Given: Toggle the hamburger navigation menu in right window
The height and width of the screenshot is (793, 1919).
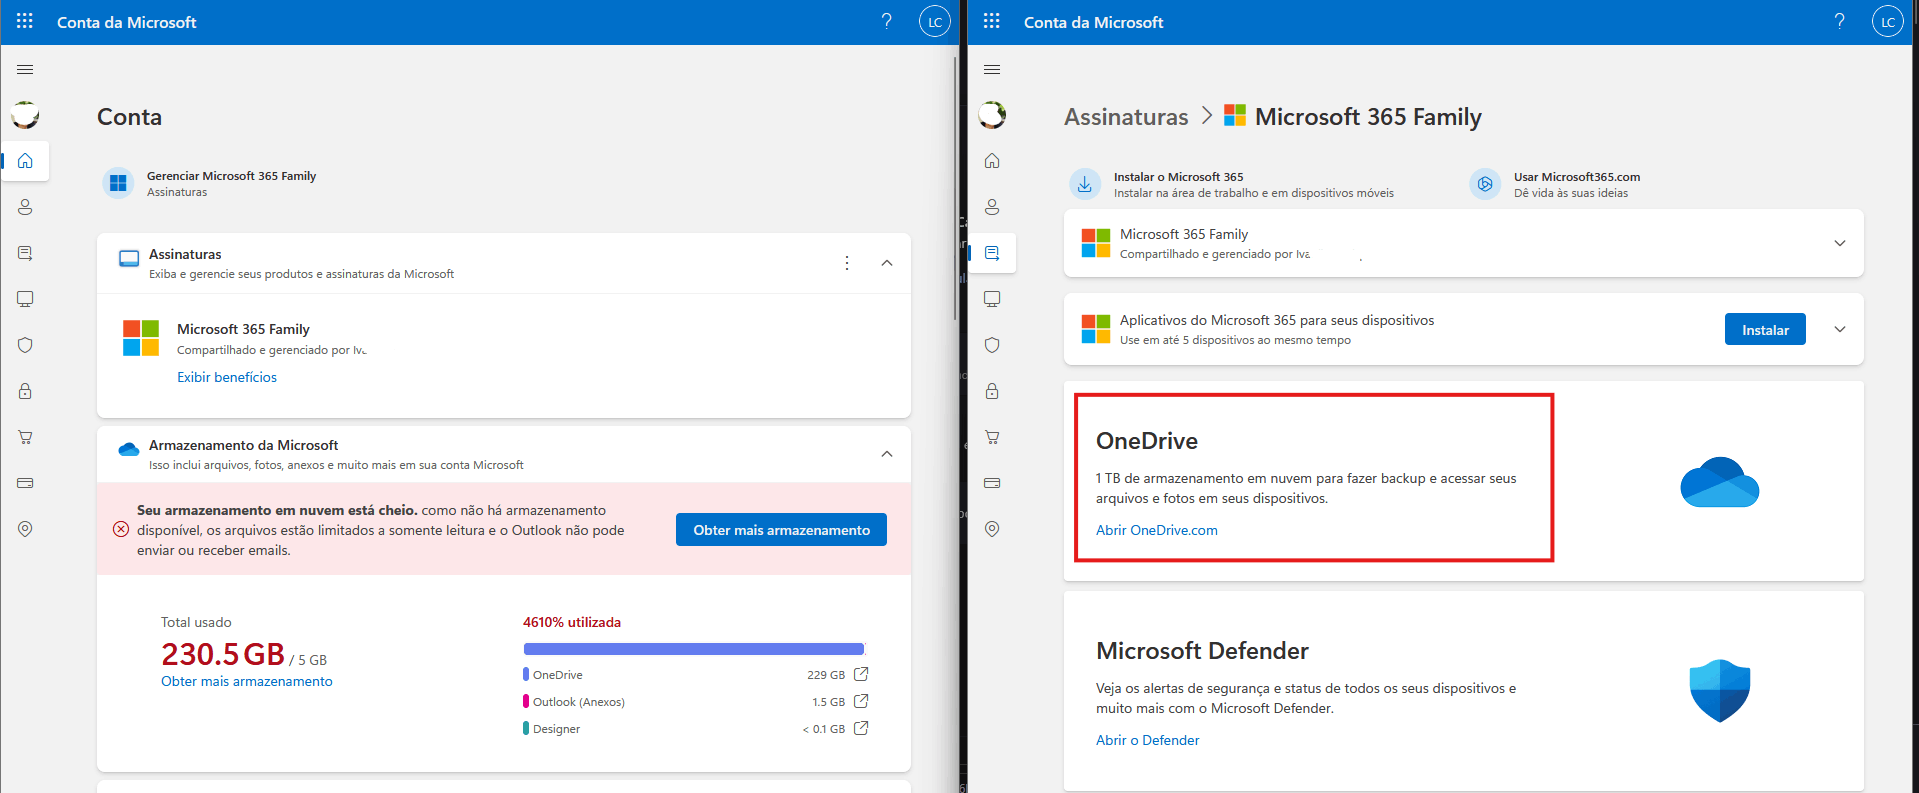Looking at the screenshot, I should click(x=992, y=69).
